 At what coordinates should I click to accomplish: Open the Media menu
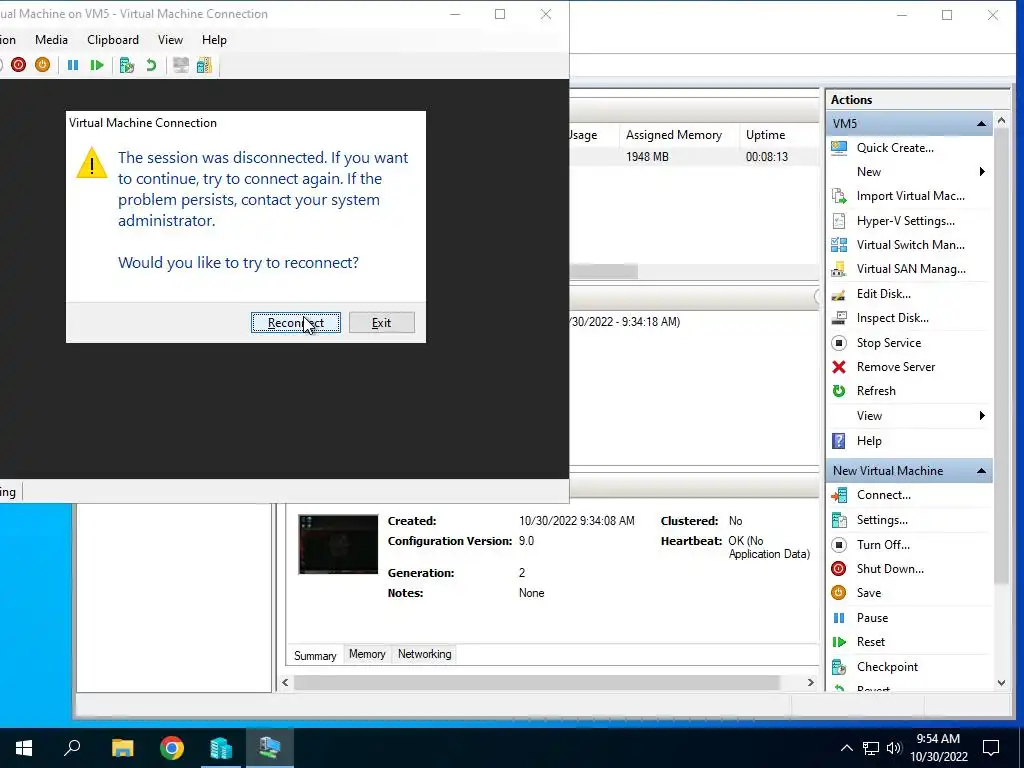tap(52, 40)
